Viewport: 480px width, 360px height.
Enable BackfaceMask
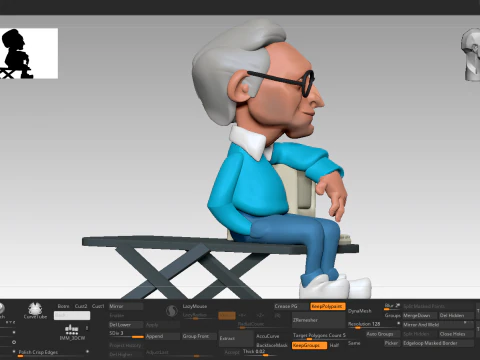271,345
